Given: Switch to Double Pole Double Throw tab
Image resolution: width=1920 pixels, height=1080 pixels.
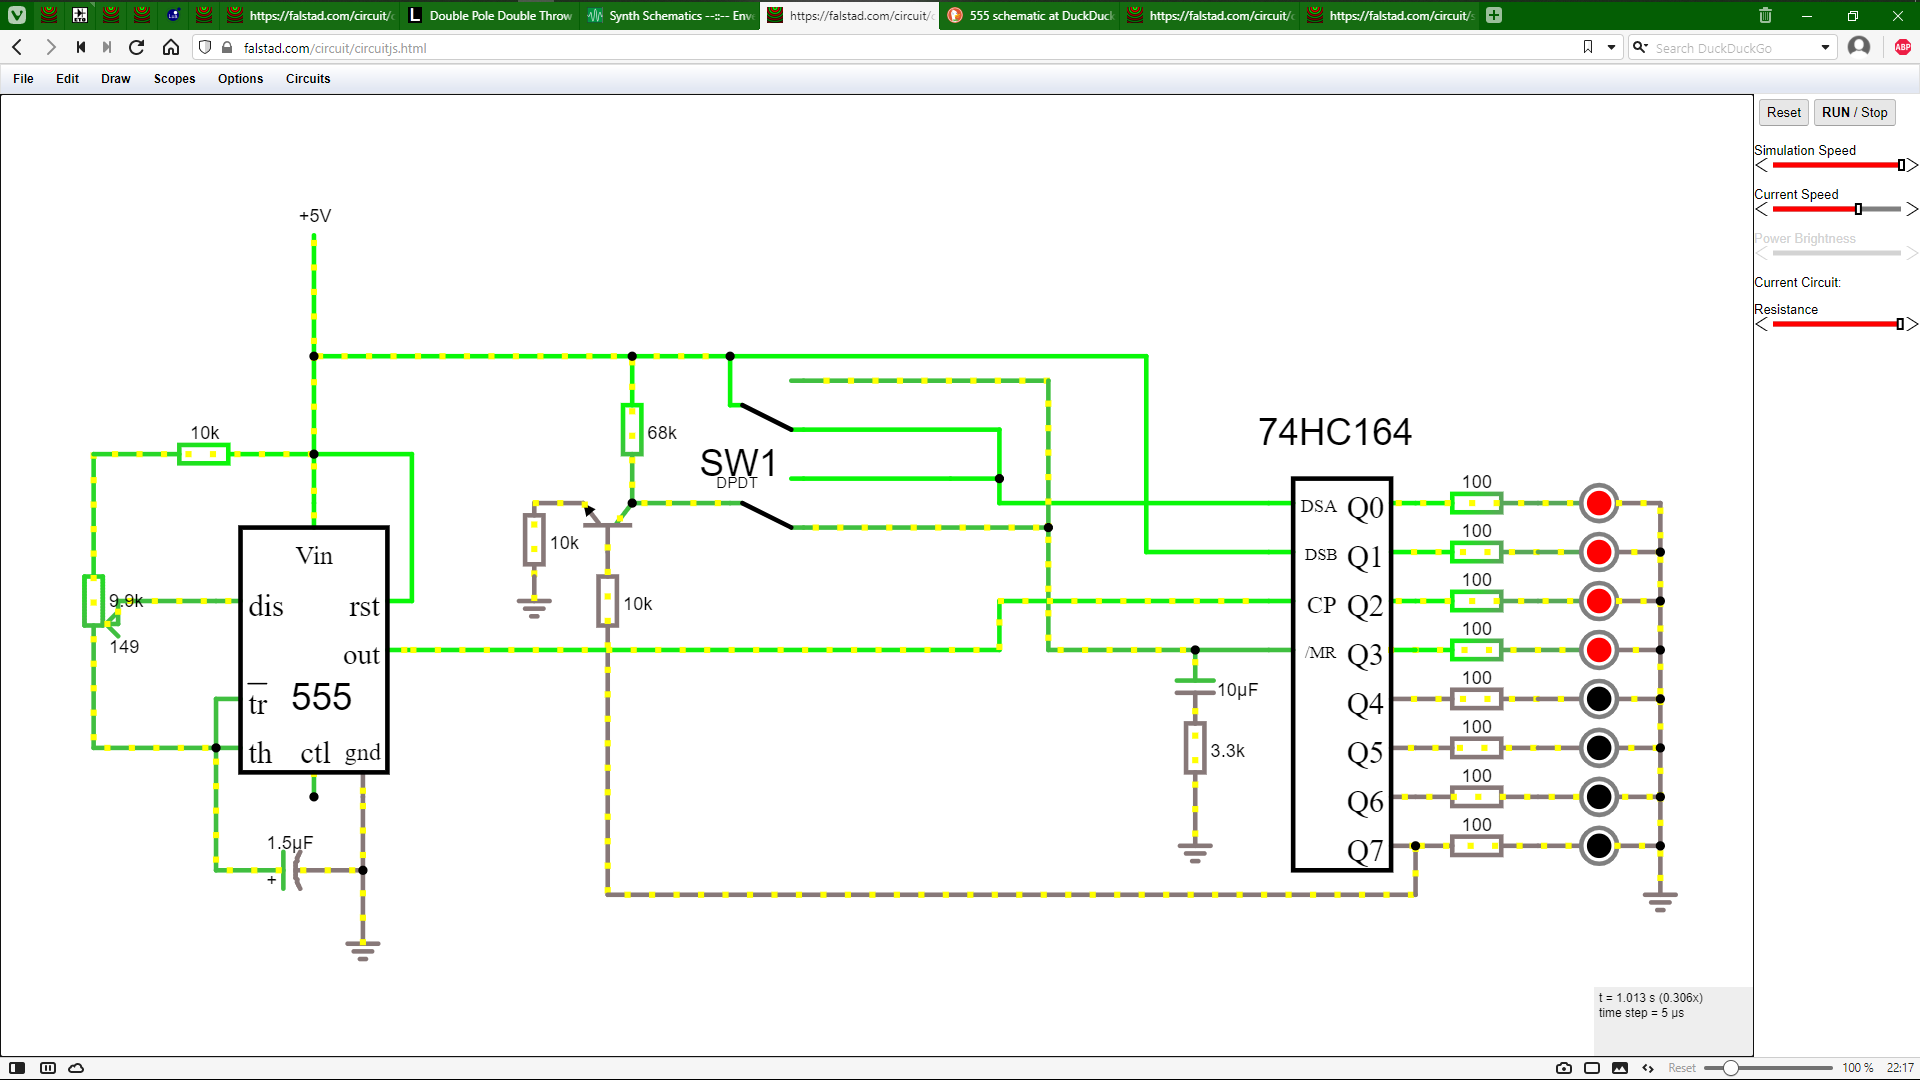Looking at the screenshot, I should [x=490, y=15].
